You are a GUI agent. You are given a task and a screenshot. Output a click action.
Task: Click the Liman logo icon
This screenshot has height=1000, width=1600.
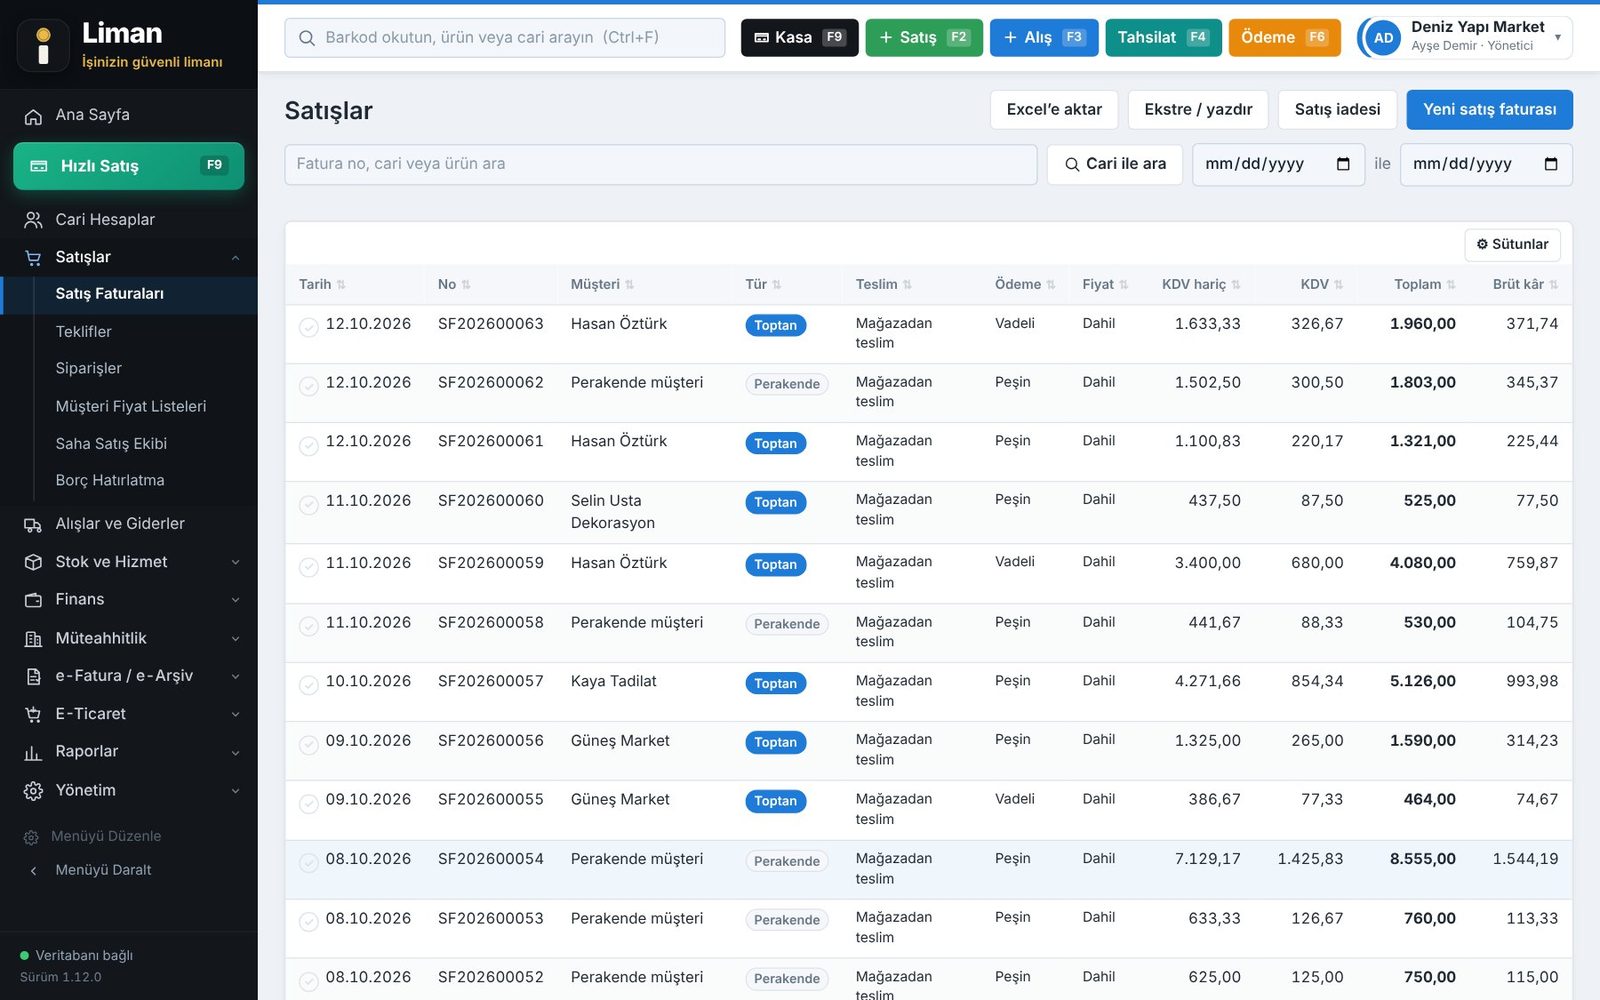(x=43, y=45)
